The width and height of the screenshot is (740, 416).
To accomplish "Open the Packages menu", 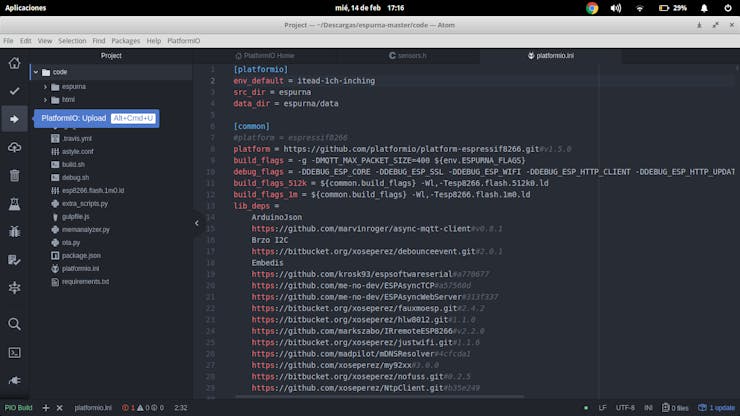I will click(x=126, y=41).
